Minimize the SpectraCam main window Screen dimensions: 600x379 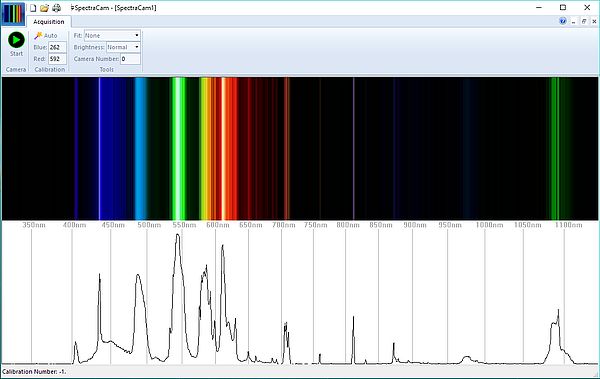pos(539,8)
